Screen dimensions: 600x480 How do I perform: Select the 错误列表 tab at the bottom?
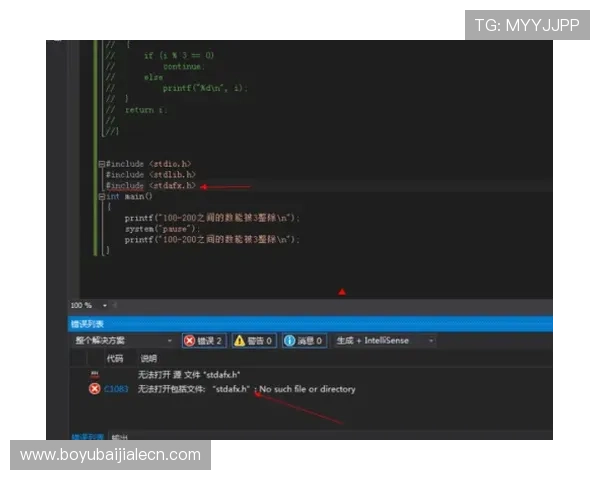click(88, 437)
